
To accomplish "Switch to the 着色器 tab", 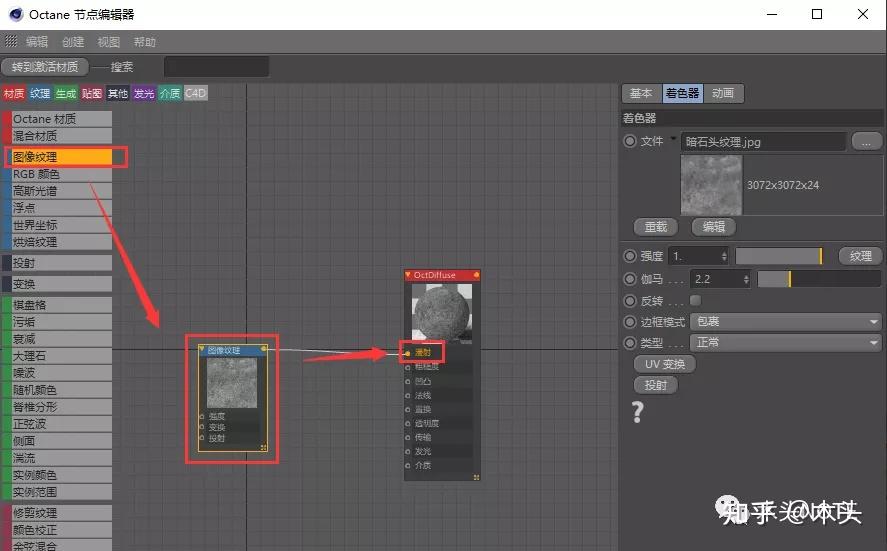I will [x=682, y=93].
